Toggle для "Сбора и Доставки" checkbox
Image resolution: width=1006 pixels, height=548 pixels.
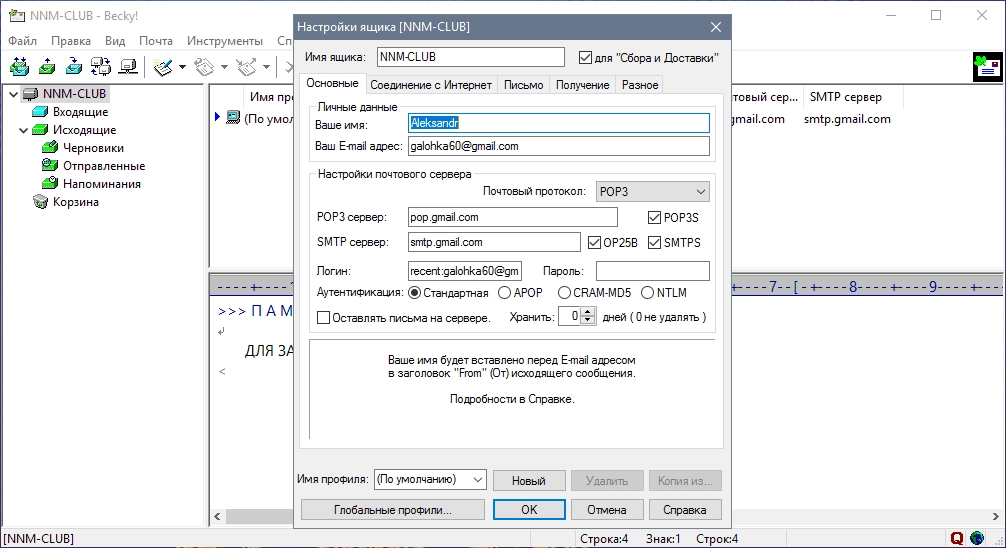(585, 58)
